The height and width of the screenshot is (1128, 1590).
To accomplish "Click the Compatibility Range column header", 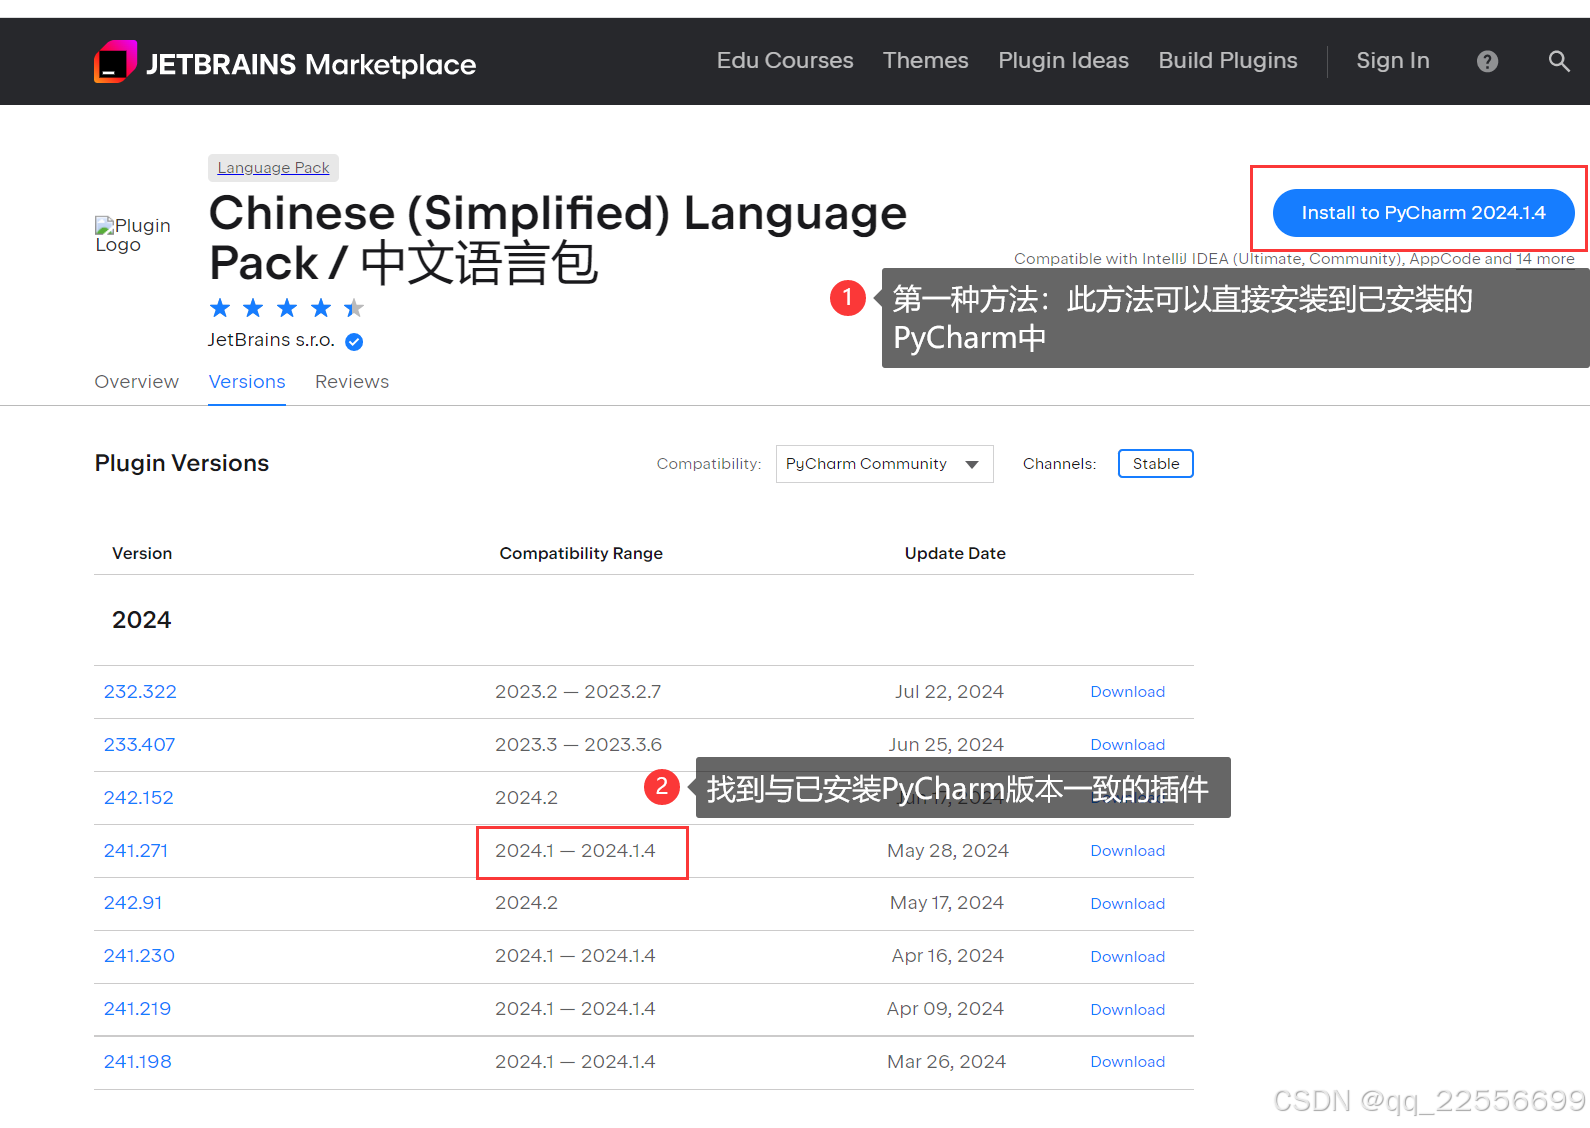I will pos(581,554).
